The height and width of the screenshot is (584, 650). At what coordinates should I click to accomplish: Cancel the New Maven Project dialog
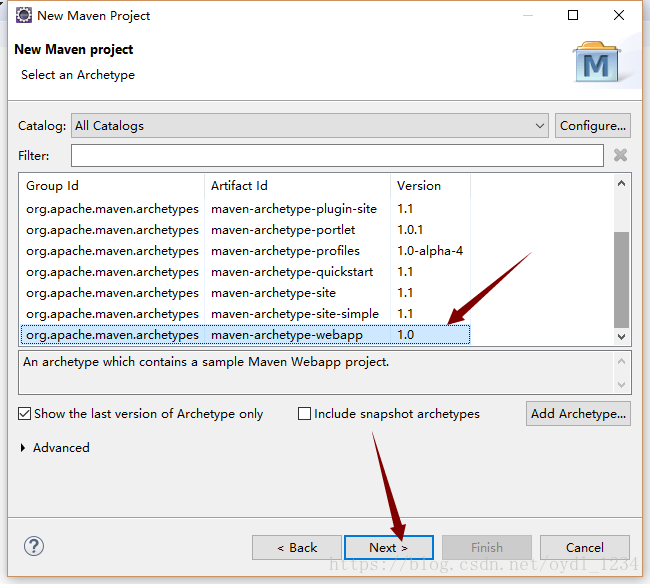pos(585,548)
